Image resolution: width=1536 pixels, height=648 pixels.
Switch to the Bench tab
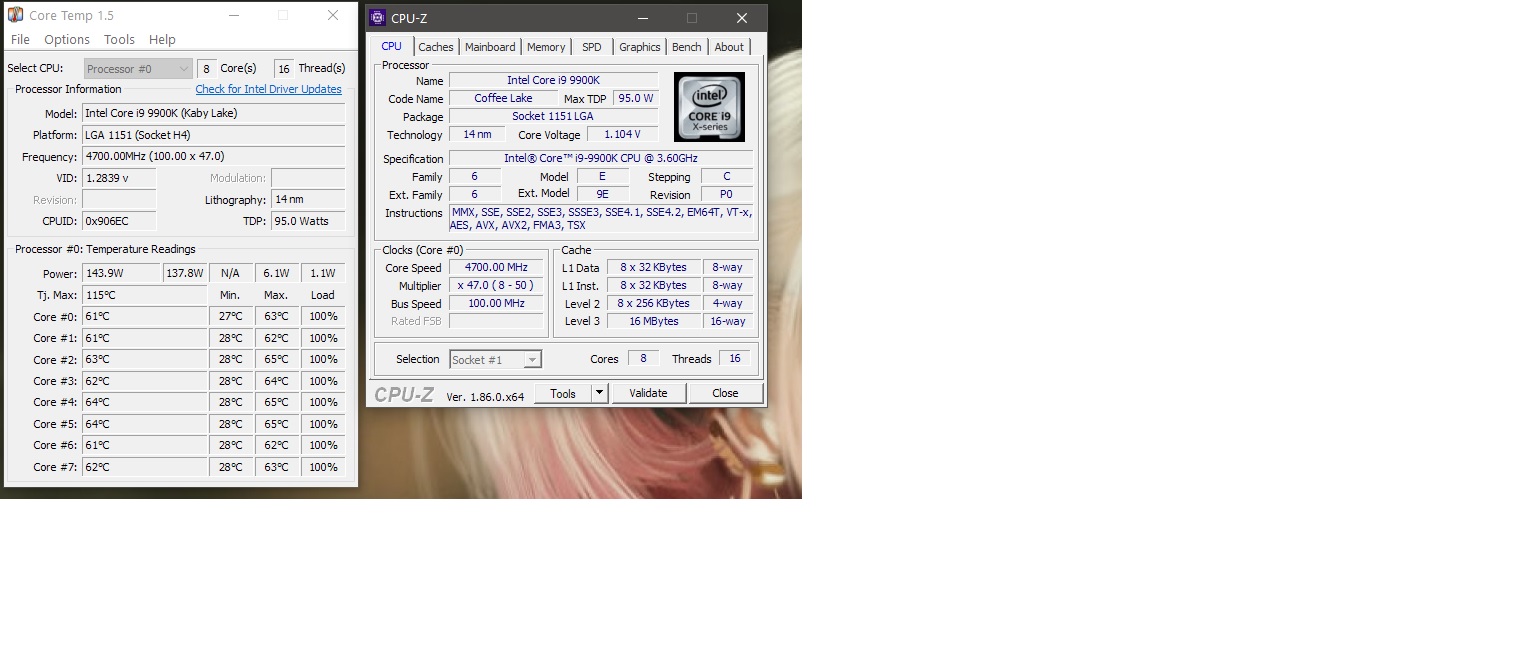(687, 47)
